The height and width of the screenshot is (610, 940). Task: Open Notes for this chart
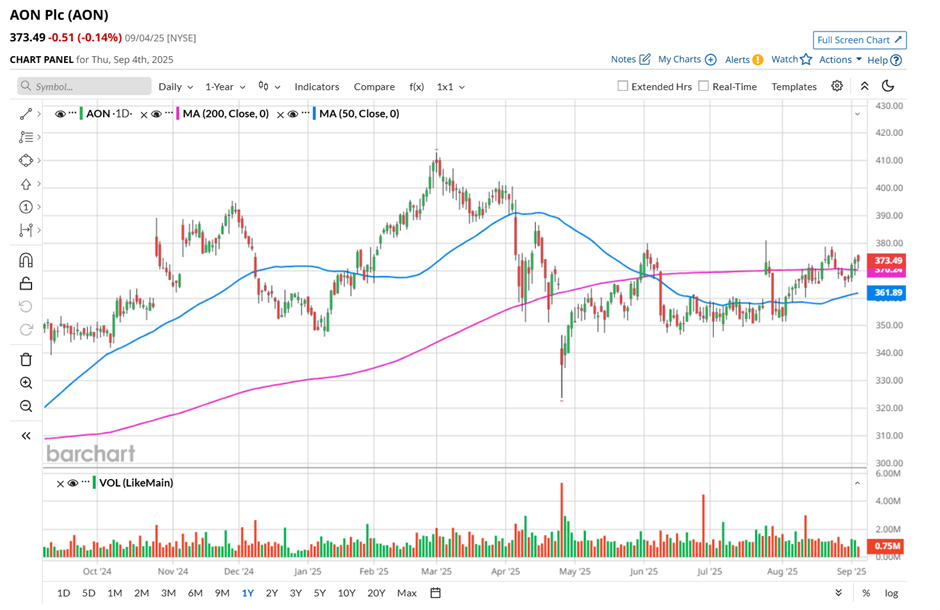631,59
